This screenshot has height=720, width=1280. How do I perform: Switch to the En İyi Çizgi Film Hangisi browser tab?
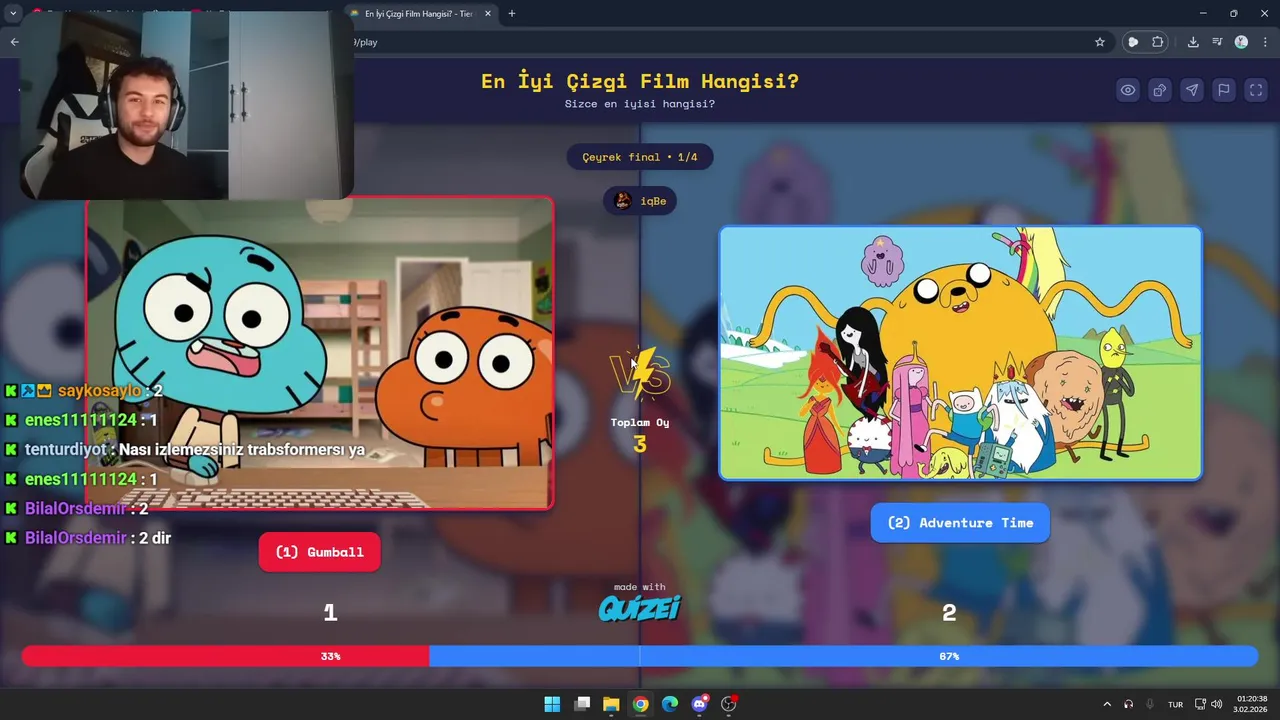418,14
